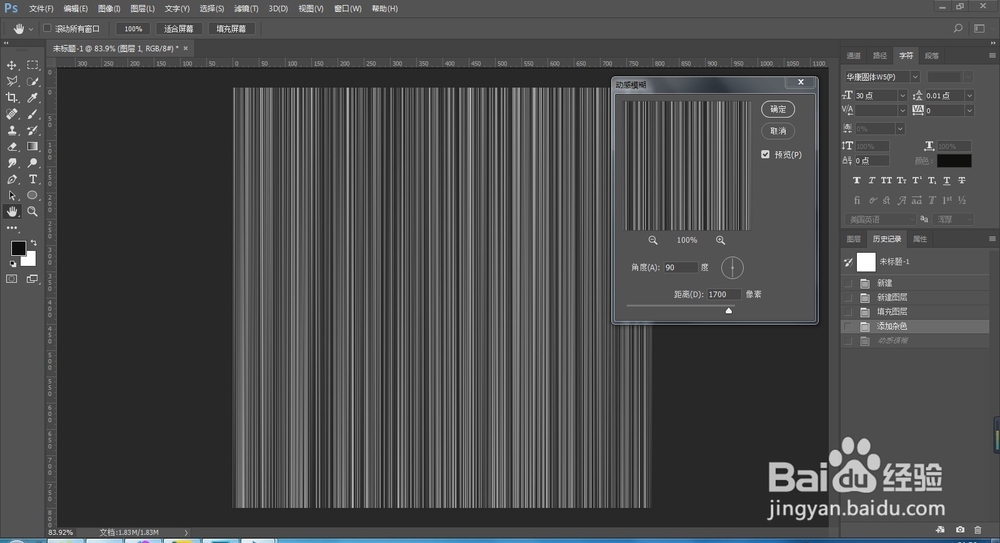Select the Brush tool
The height and width of the screenshot is (543, 1000).
point(33,114)
